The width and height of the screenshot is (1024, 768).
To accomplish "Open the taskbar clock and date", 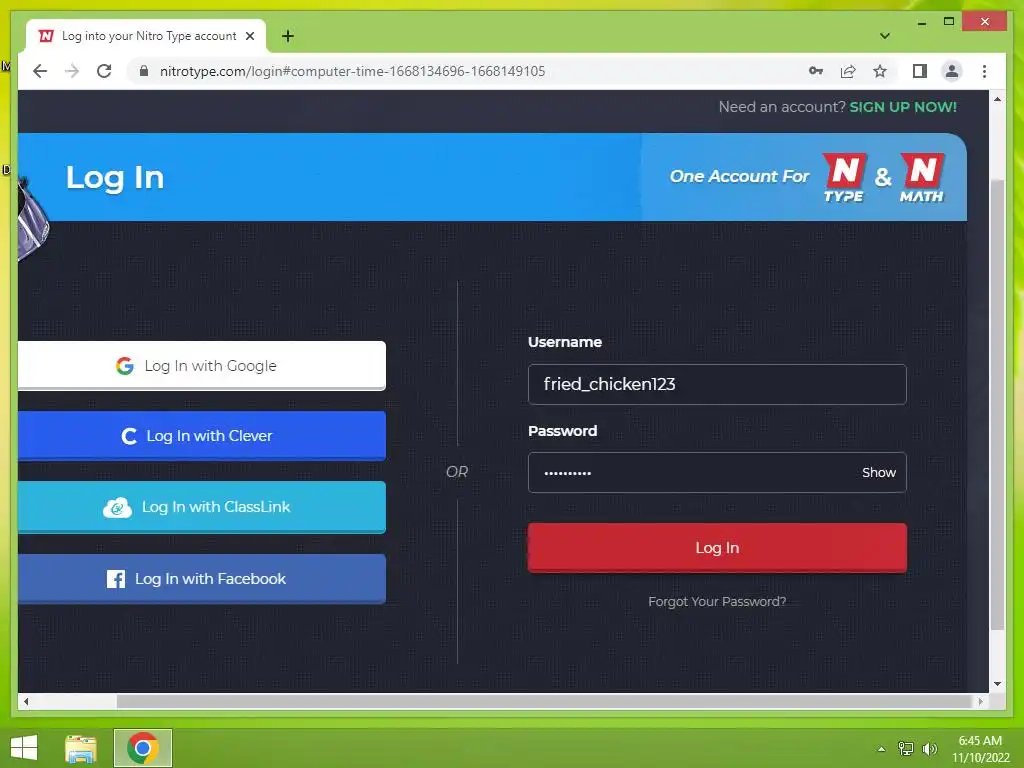I will pyautogui.click(x=980, y=749).
